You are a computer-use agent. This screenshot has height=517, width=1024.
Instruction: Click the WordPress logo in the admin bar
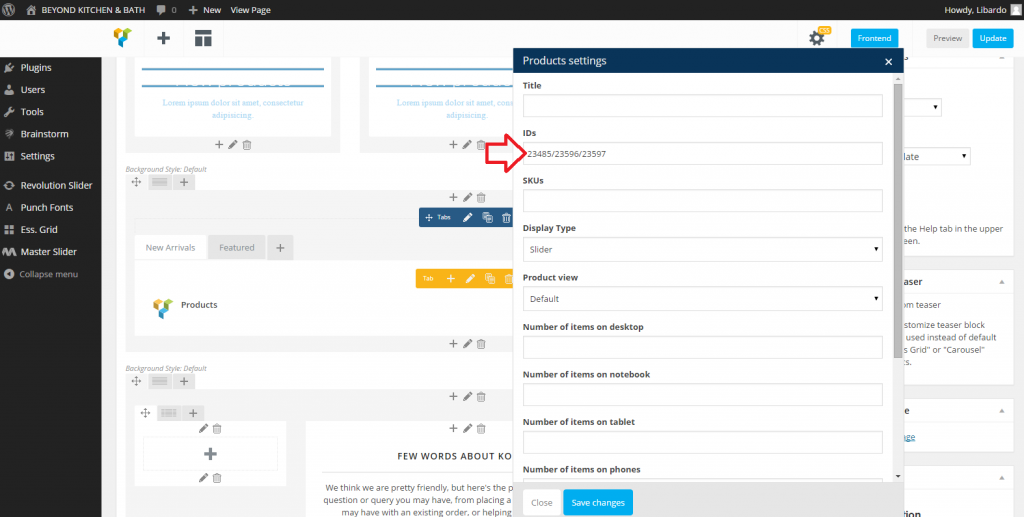(10, 9)
